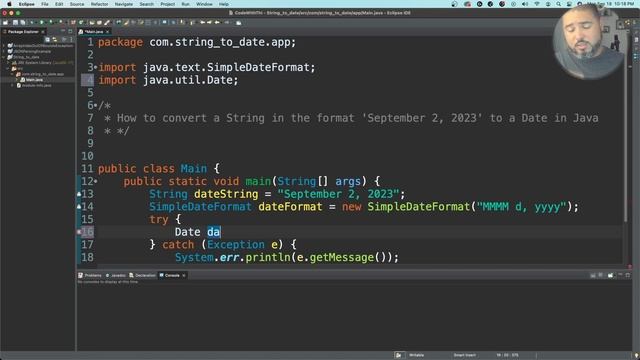The height and width of the screenshot is (360, 640).
Task: Select Main.java in Package Explorer
Action: 34,80
